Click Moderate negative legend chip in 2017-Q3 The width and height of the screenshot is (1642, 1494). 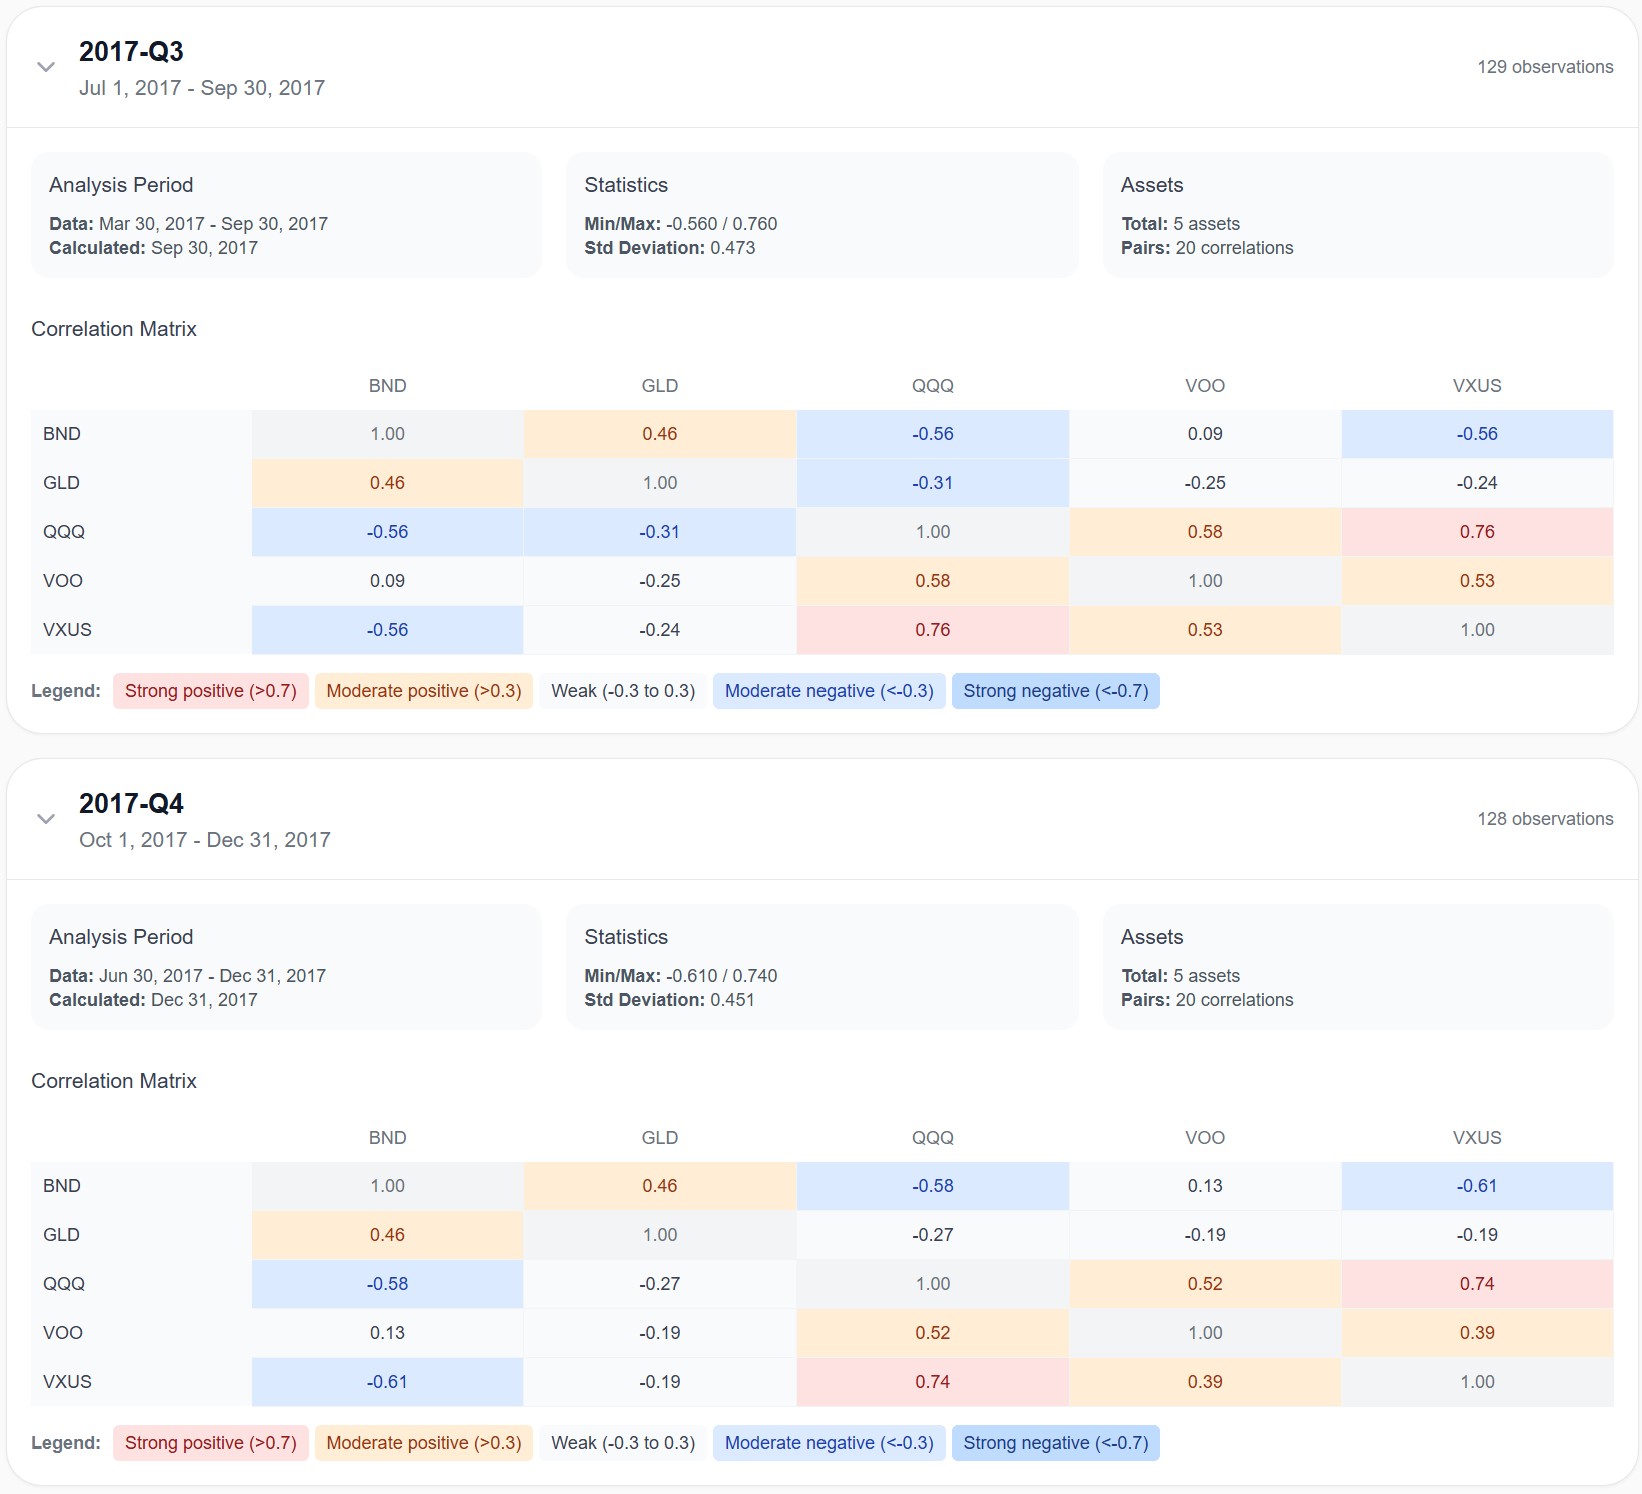829,691
